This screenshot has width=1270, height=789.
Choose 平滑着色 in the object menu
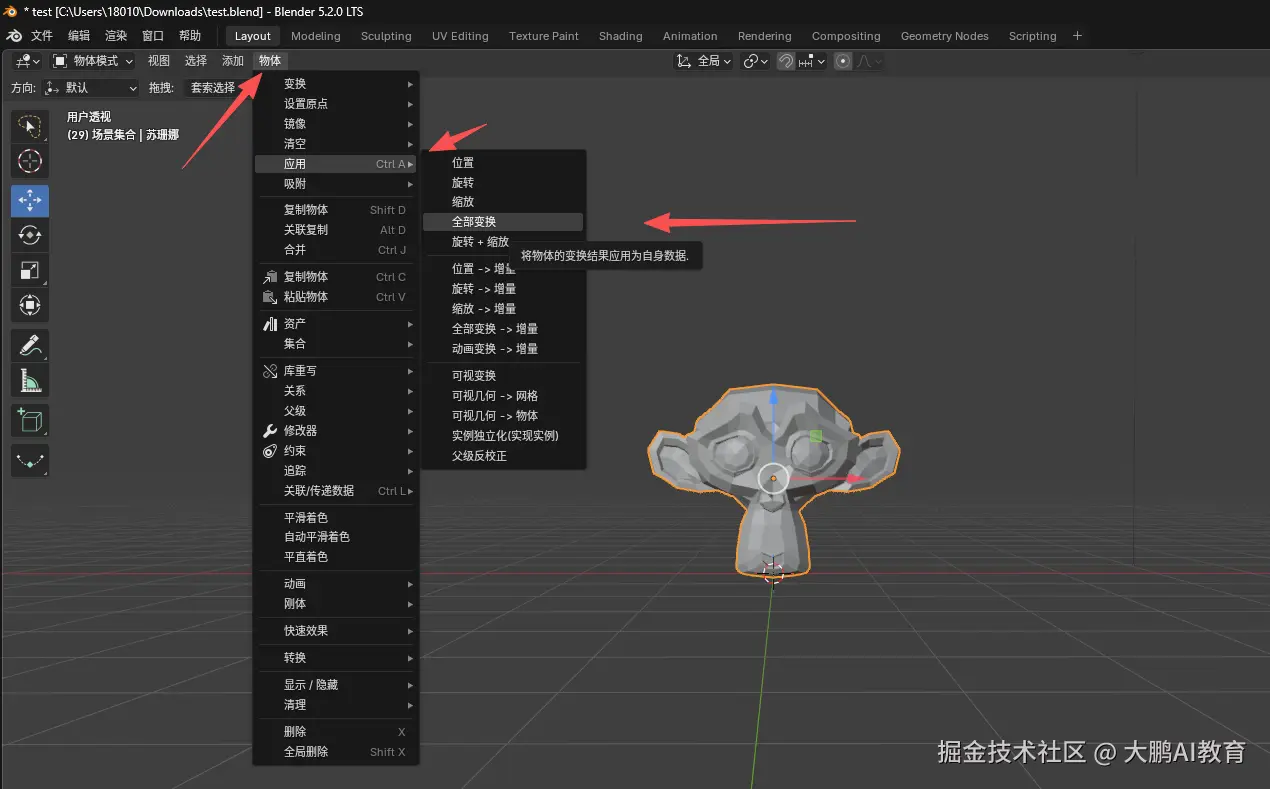pyautogui.click(x=336, y=518)
